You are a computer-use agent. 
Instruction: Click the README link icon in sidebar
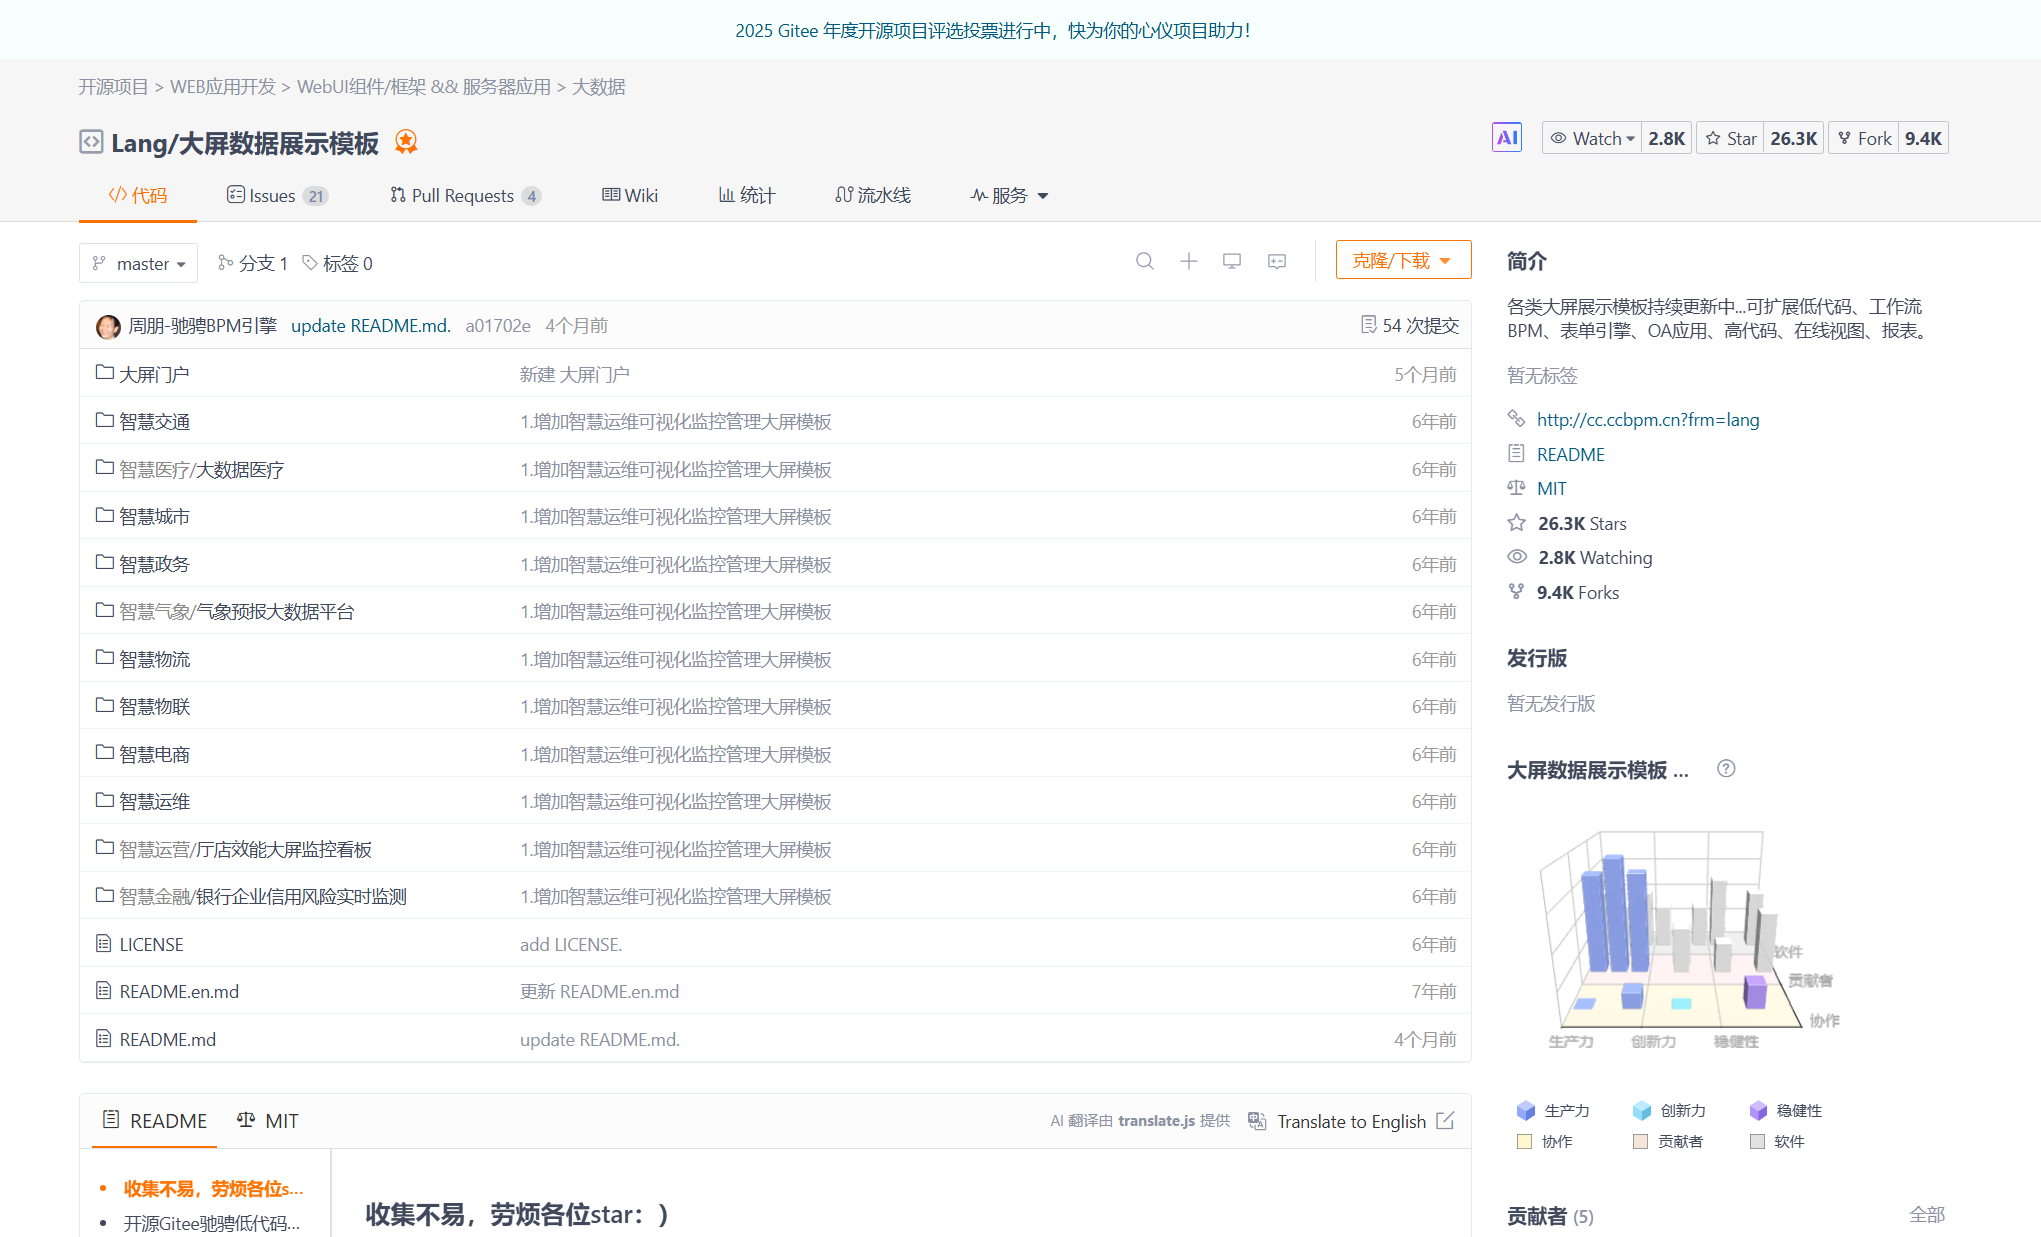[1516, 454]
